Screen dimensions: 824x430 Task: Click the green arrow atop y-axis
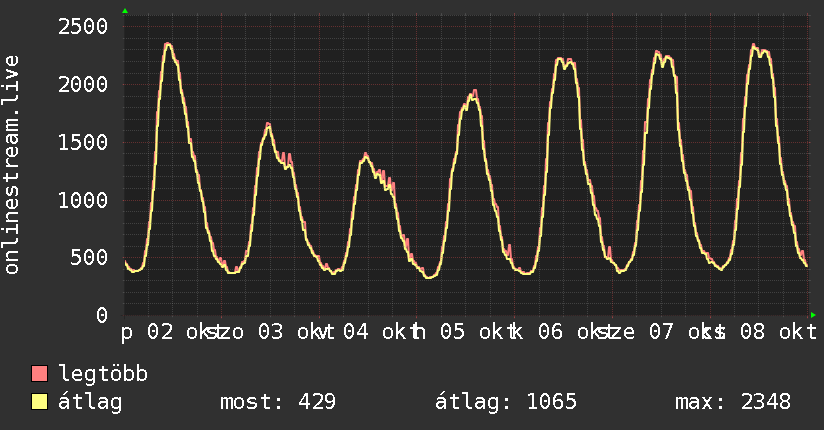pos(125,11)
